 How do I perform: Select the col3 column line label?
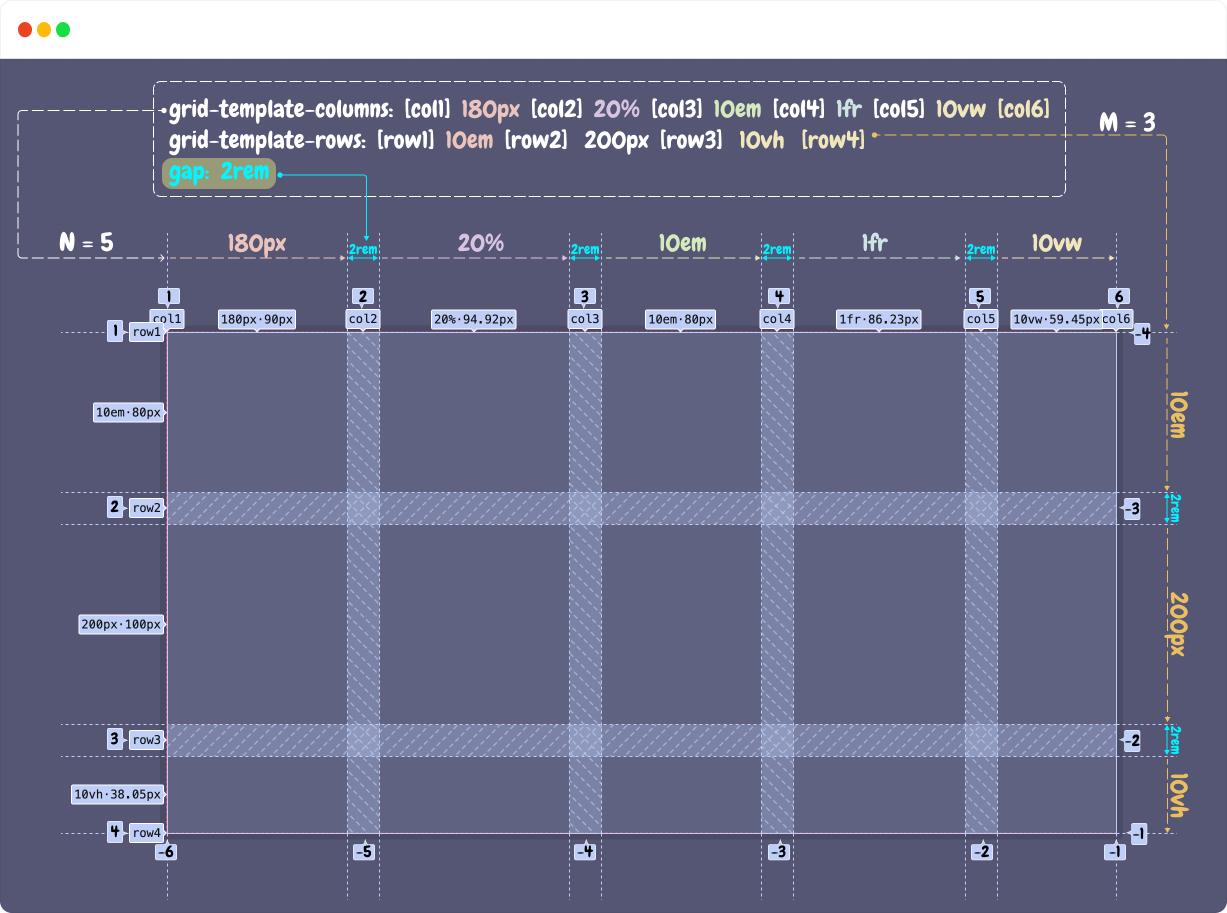585,319
